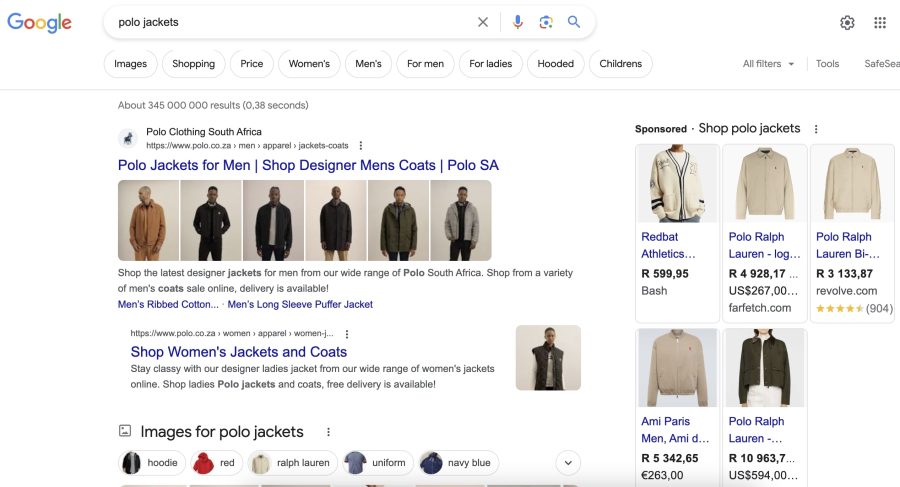Open the Google apps grid icon
The image size is (900, 487).
coord(880,22)
